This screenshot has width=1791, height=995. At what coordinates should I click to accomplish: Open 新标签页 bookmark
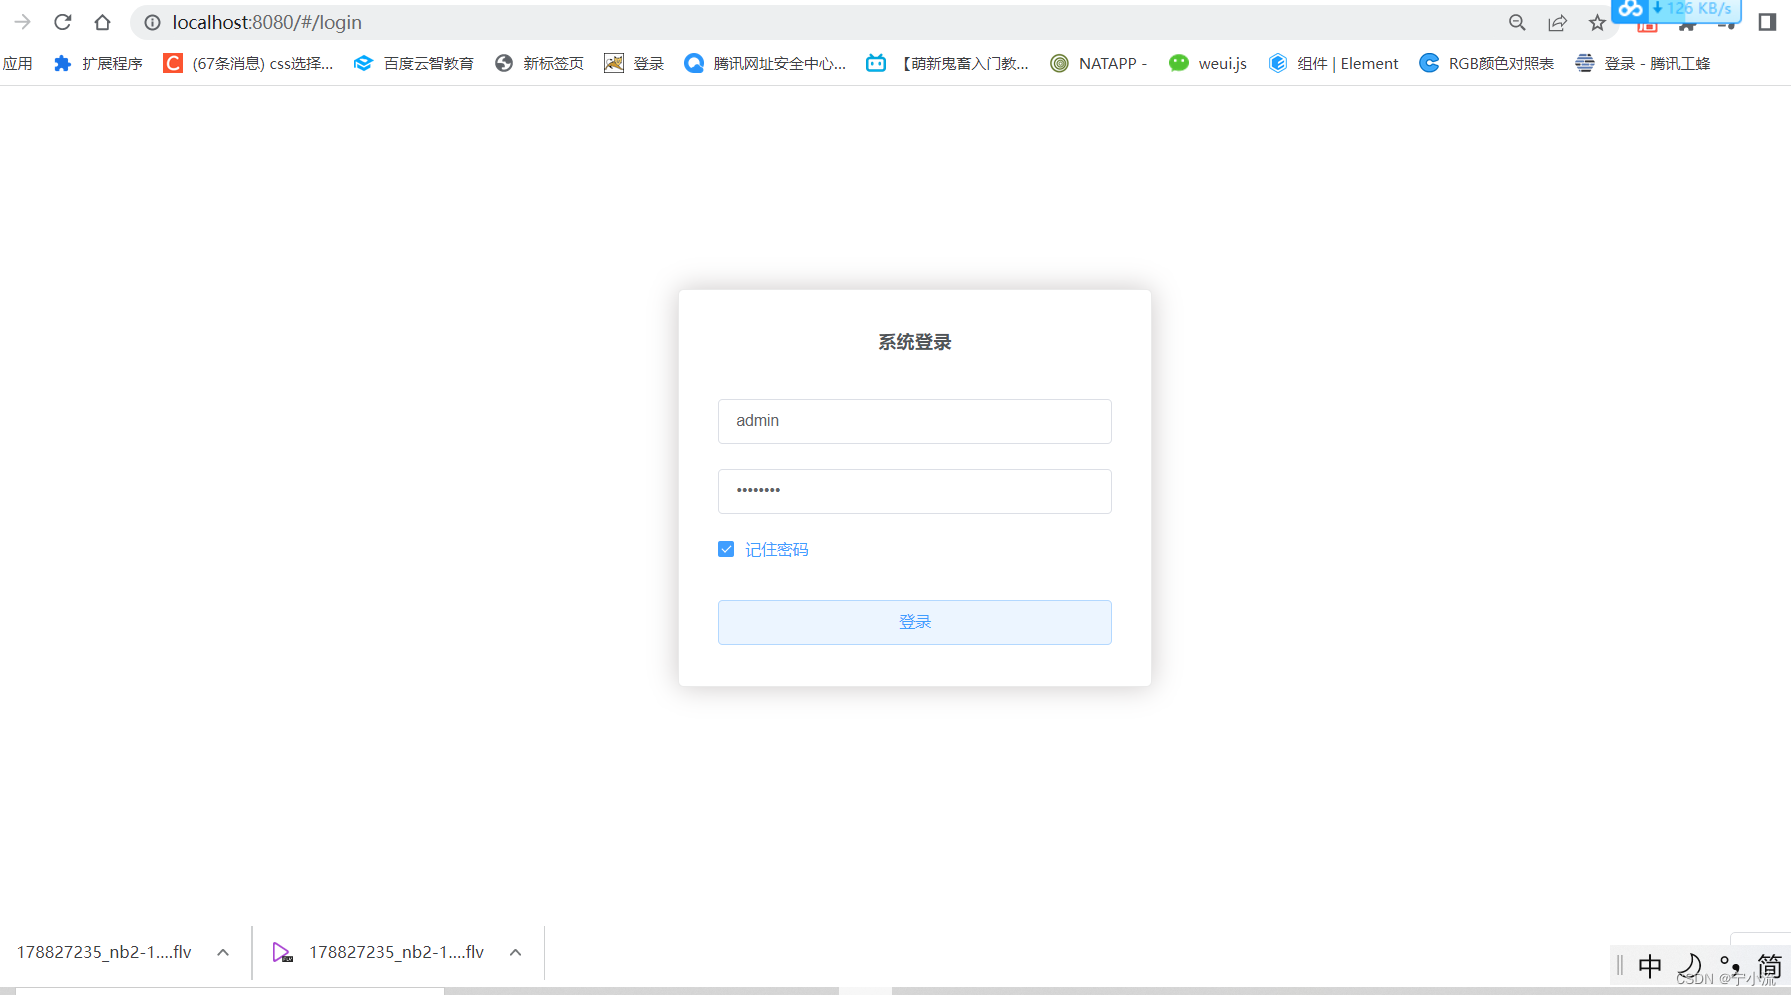pos(539,63)
